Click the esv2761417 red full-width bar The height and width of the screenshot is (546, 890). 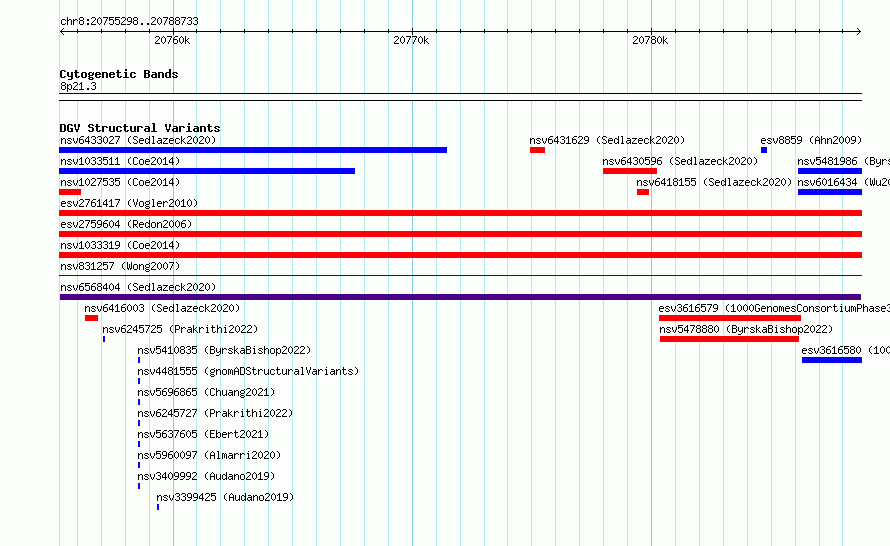[460, 213]
